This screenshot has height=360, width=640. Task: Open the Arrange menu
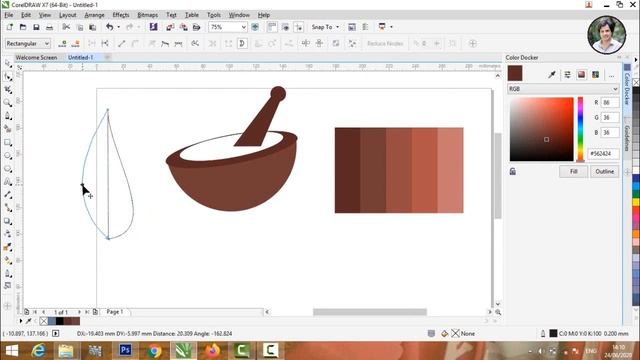point(94,15)
